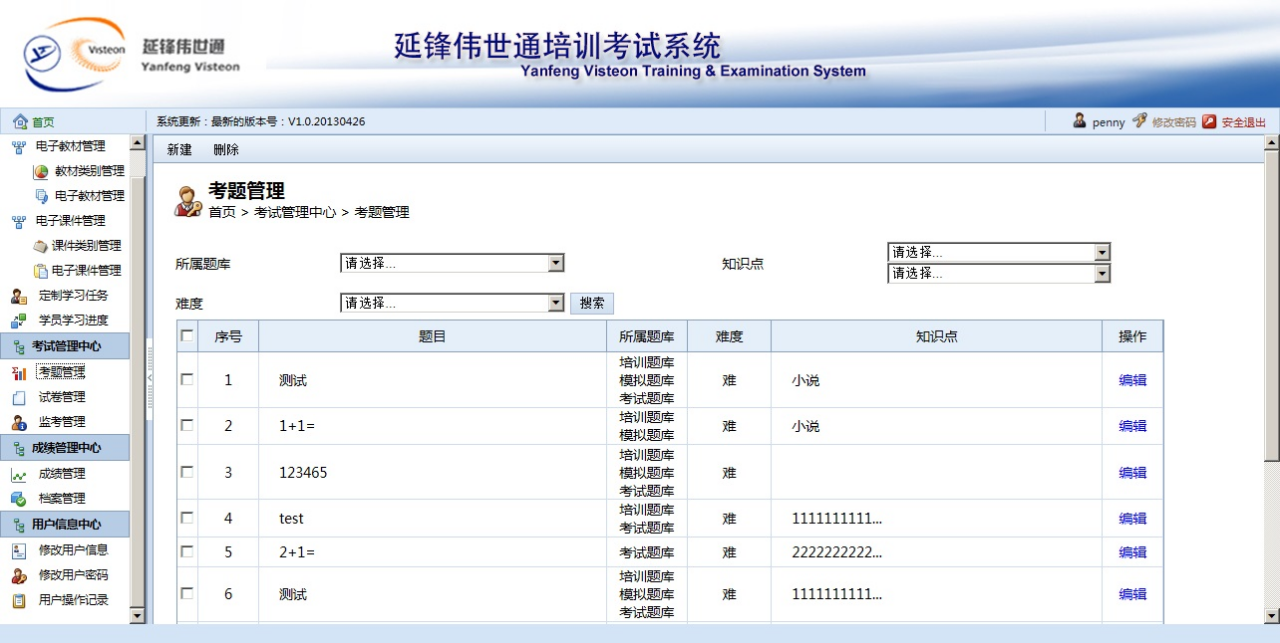Click the 修改密码 link in header
The image size is (1280, 643).
[1174, 122]
